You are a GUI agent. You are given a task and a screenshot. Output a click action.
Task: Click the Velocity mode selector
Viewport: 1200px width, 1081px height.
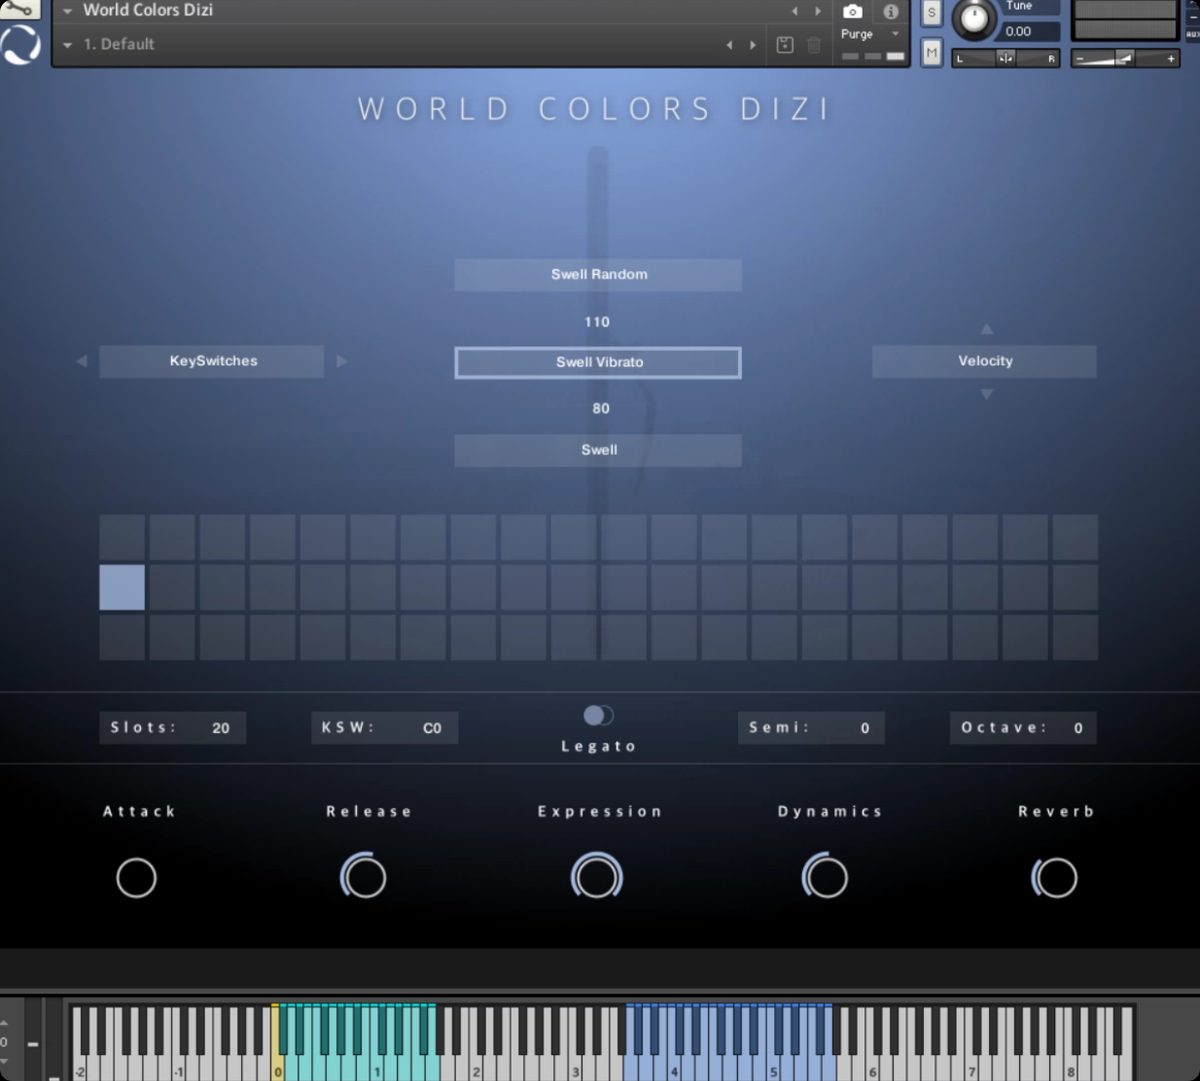[985, 361]
